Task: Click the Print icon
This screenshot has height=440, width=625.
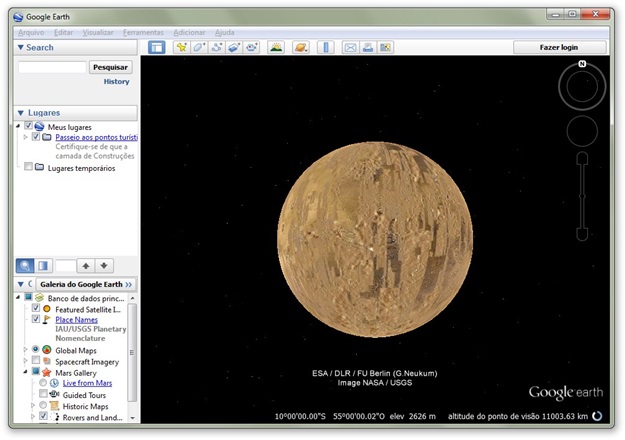Action: (x=368, y=47)
